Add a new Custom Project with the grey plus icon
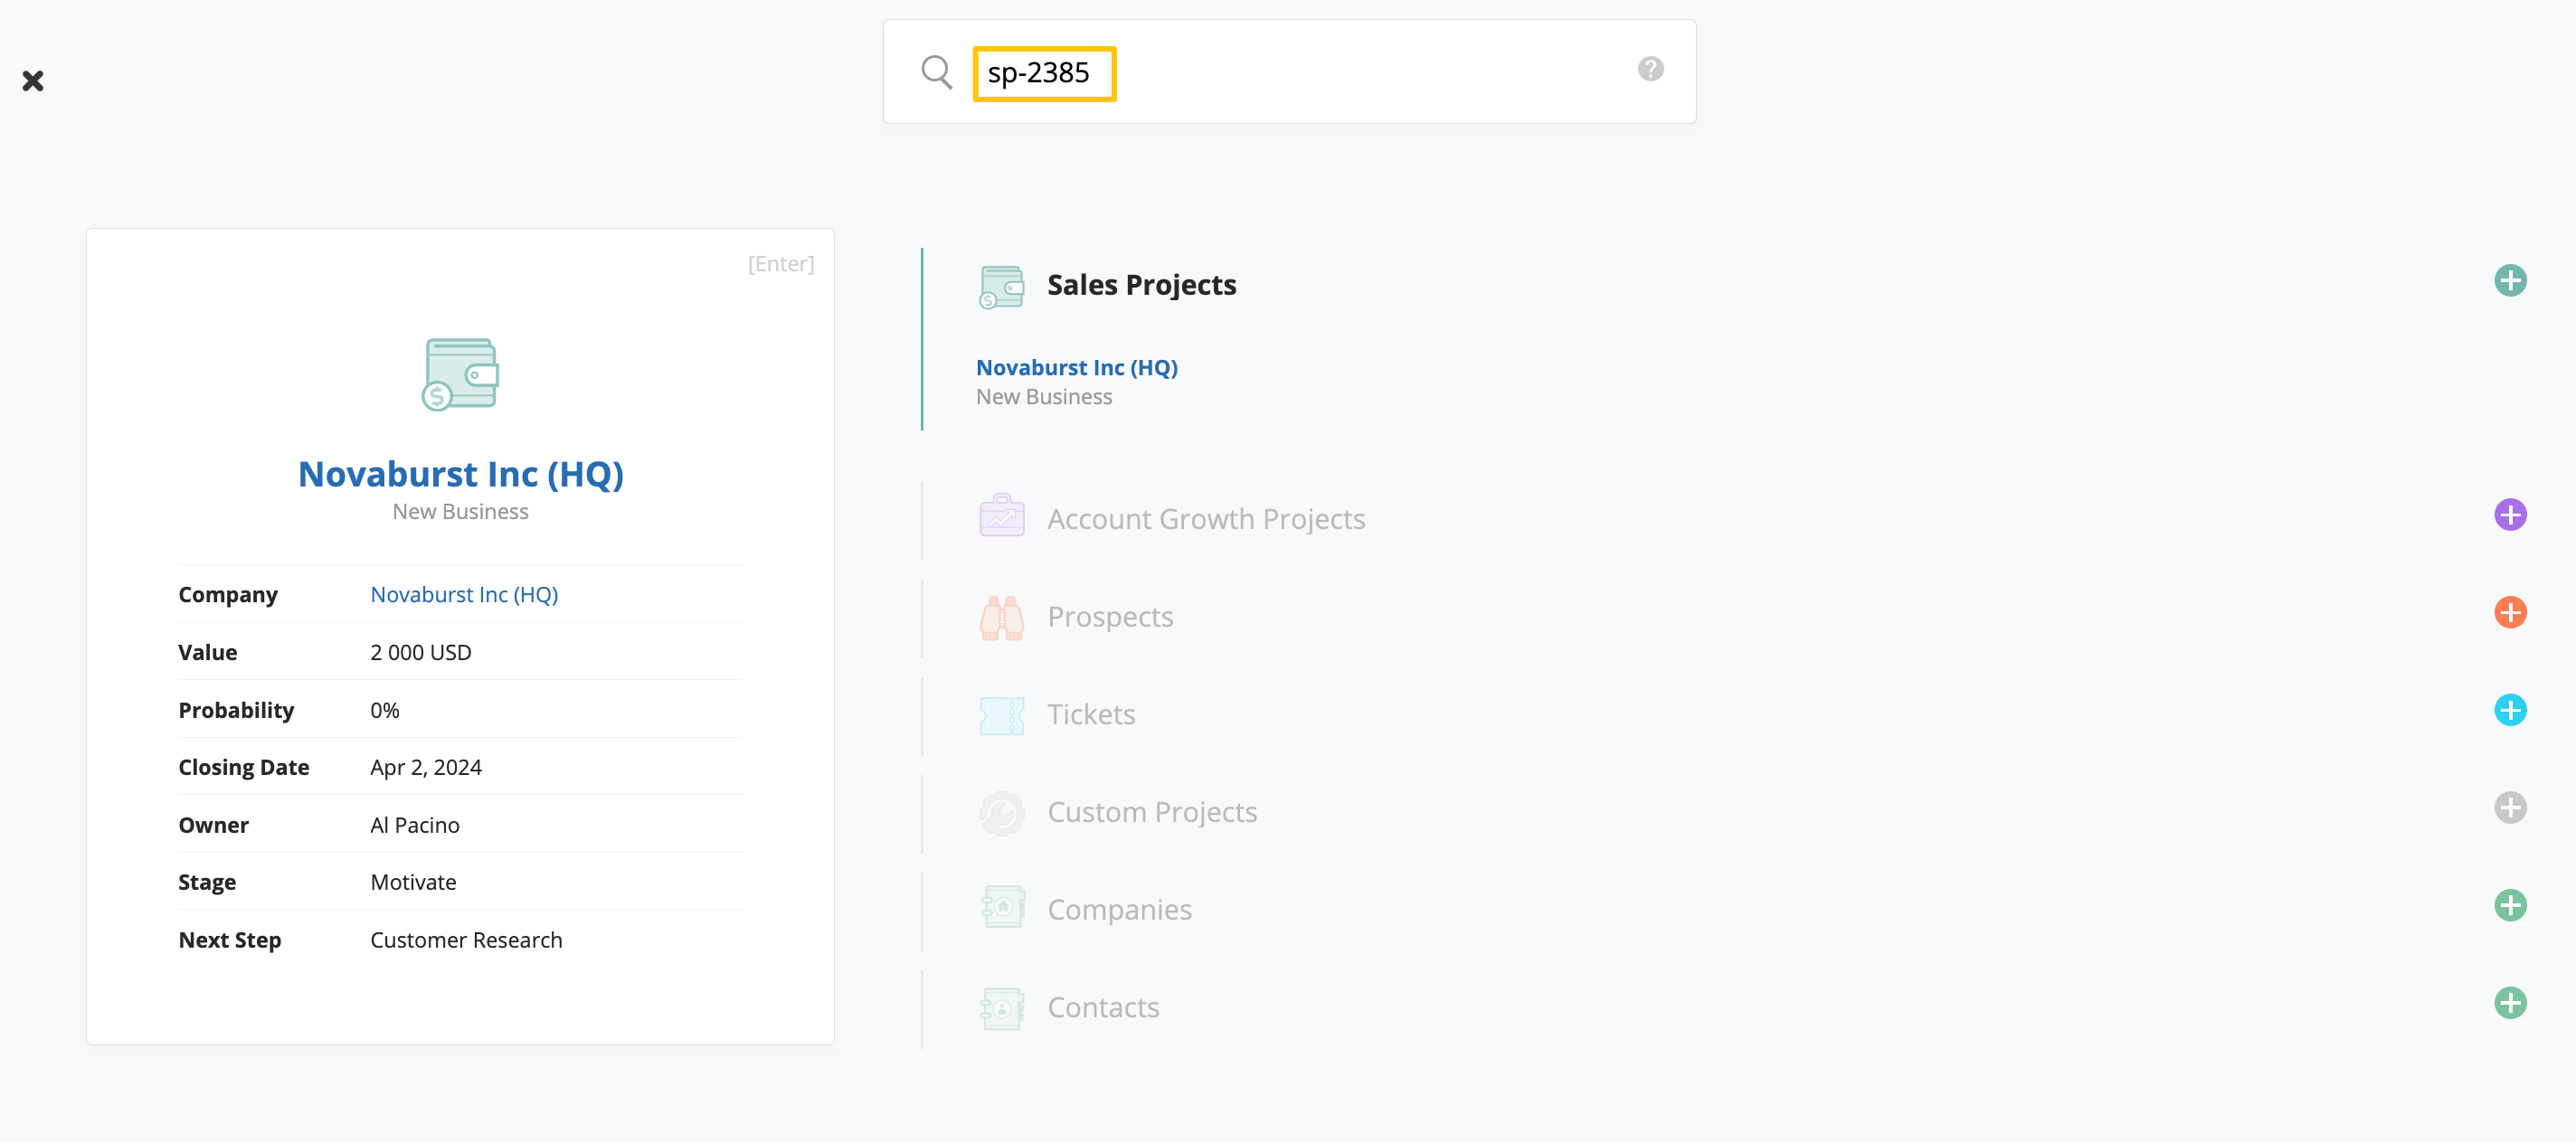2576x1143 pixels. (x=2509, y=808)
